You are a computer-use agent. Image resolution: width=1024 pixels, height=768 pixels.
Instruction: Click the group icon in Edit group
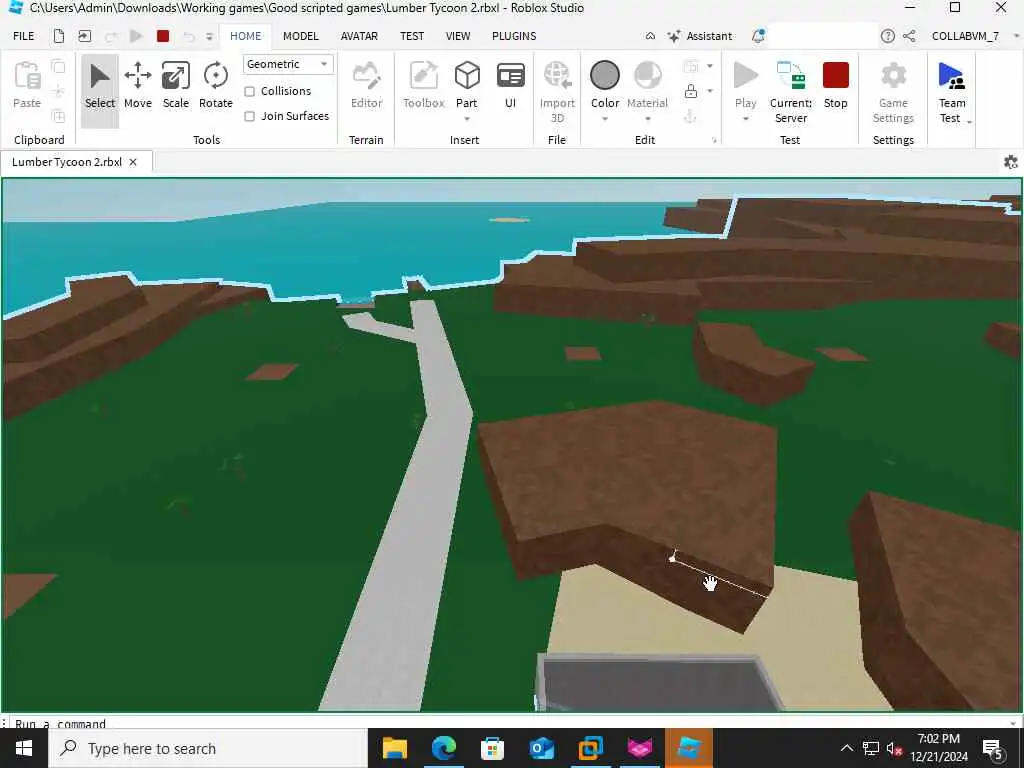click(x=691, y=66)
